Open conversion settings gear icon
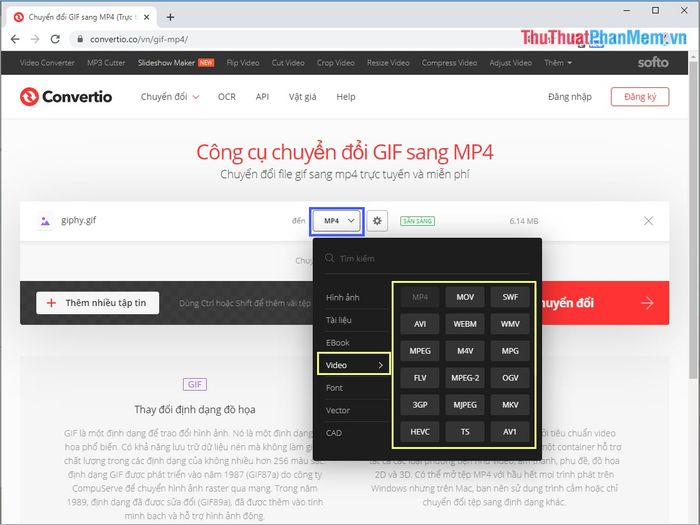 point(377,221)
